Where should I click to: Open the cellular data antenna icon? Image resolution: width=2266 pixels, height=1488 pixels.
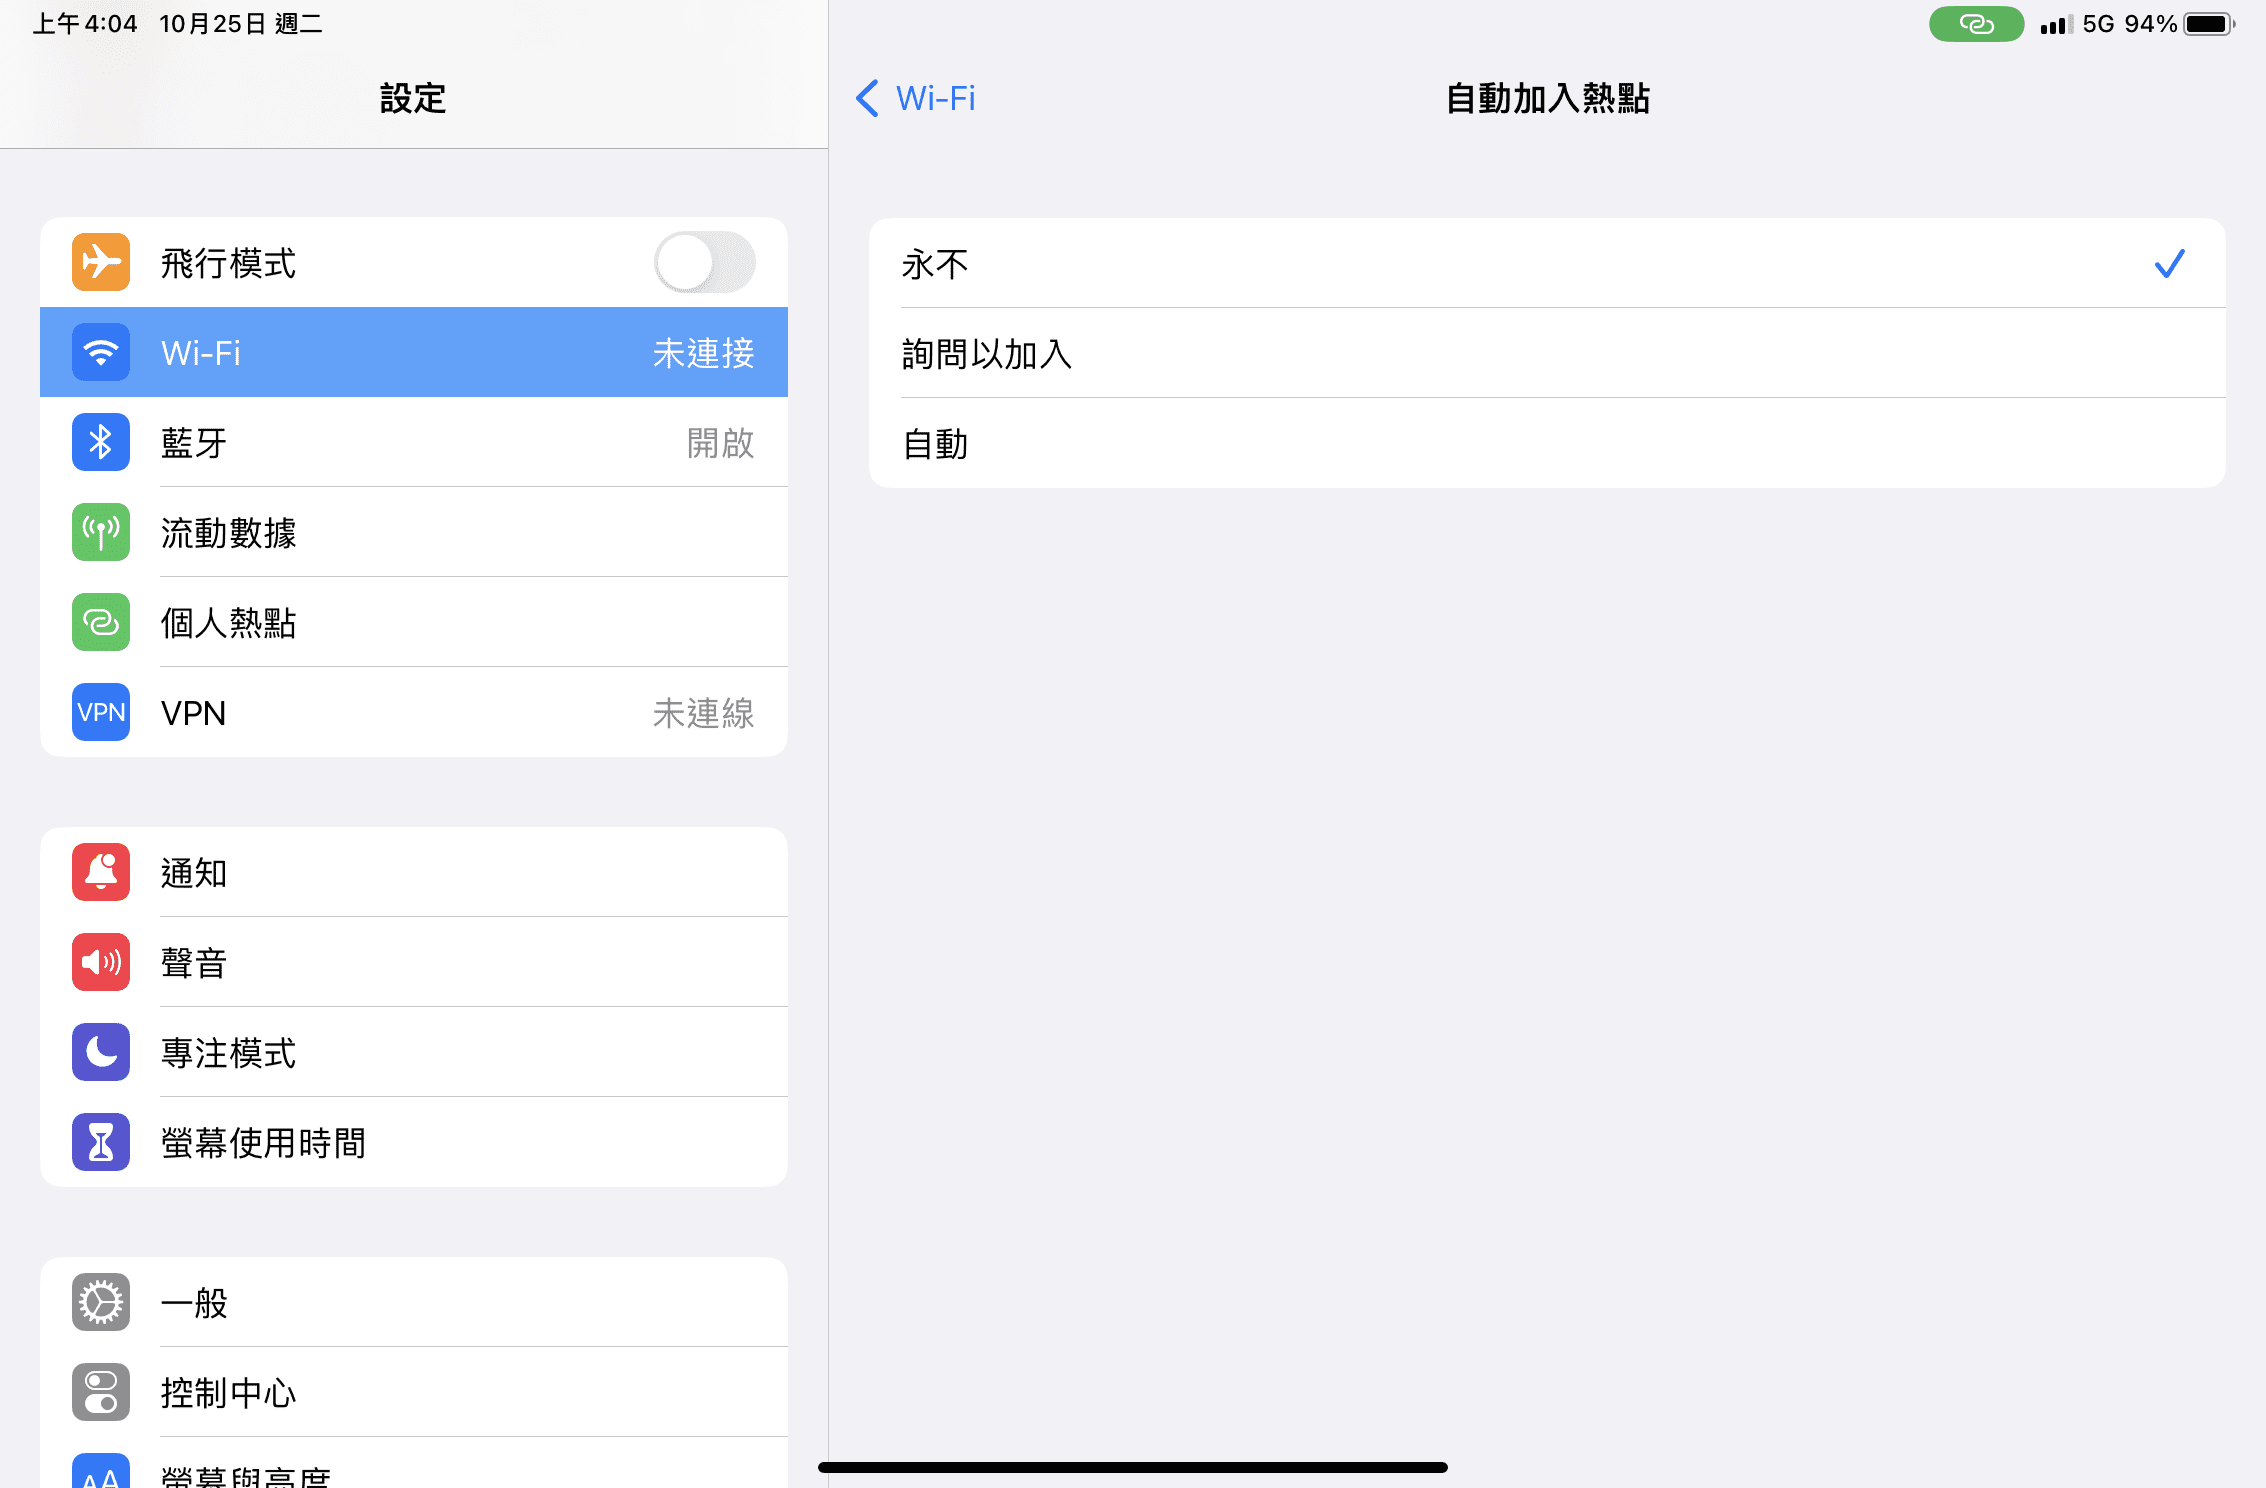click(x=101, y=532)
